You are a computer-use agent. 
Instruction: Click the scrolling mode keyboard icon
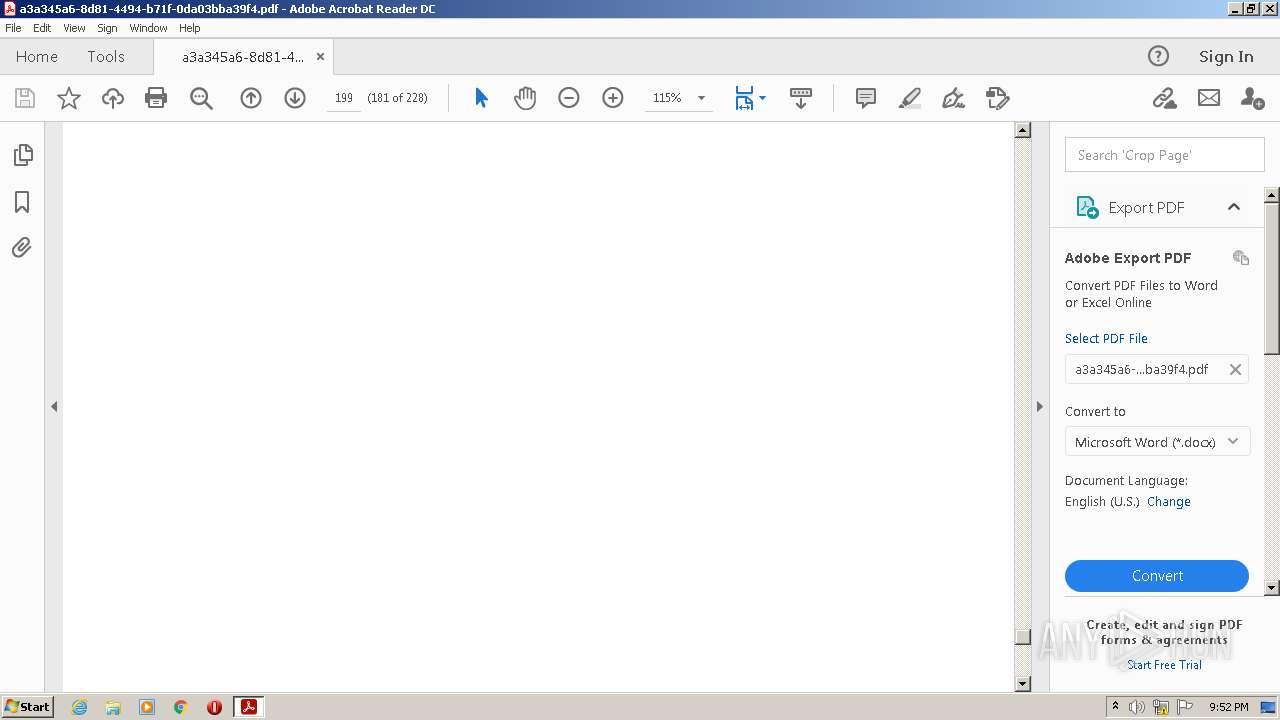tap(800, 98)
